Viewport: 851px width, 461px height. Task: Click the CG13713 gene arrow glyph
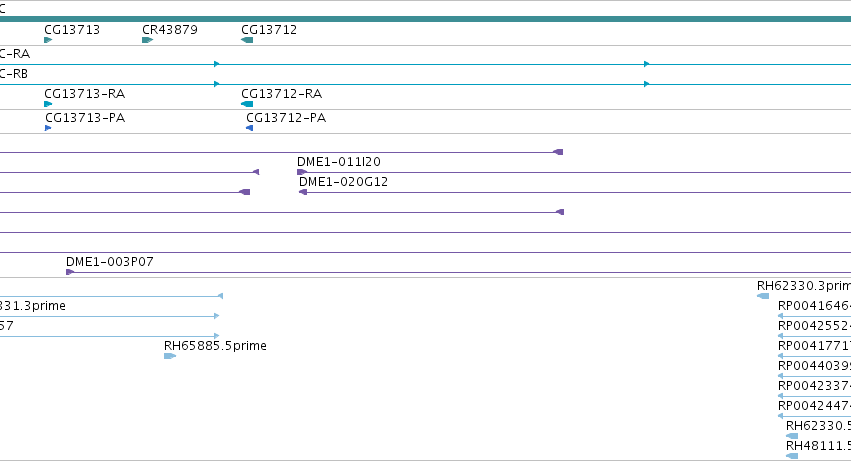click(x=48, y=40)
